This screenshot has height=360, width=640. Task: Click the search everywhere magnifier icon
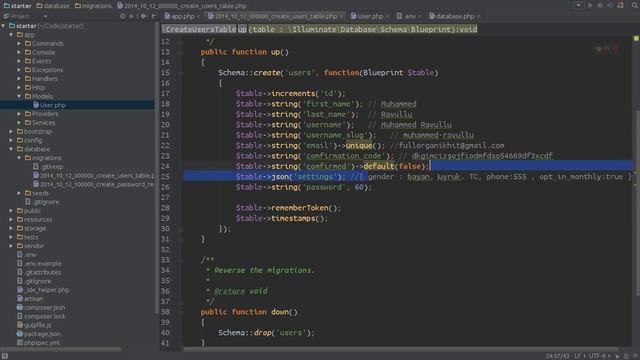coord(635,5)
